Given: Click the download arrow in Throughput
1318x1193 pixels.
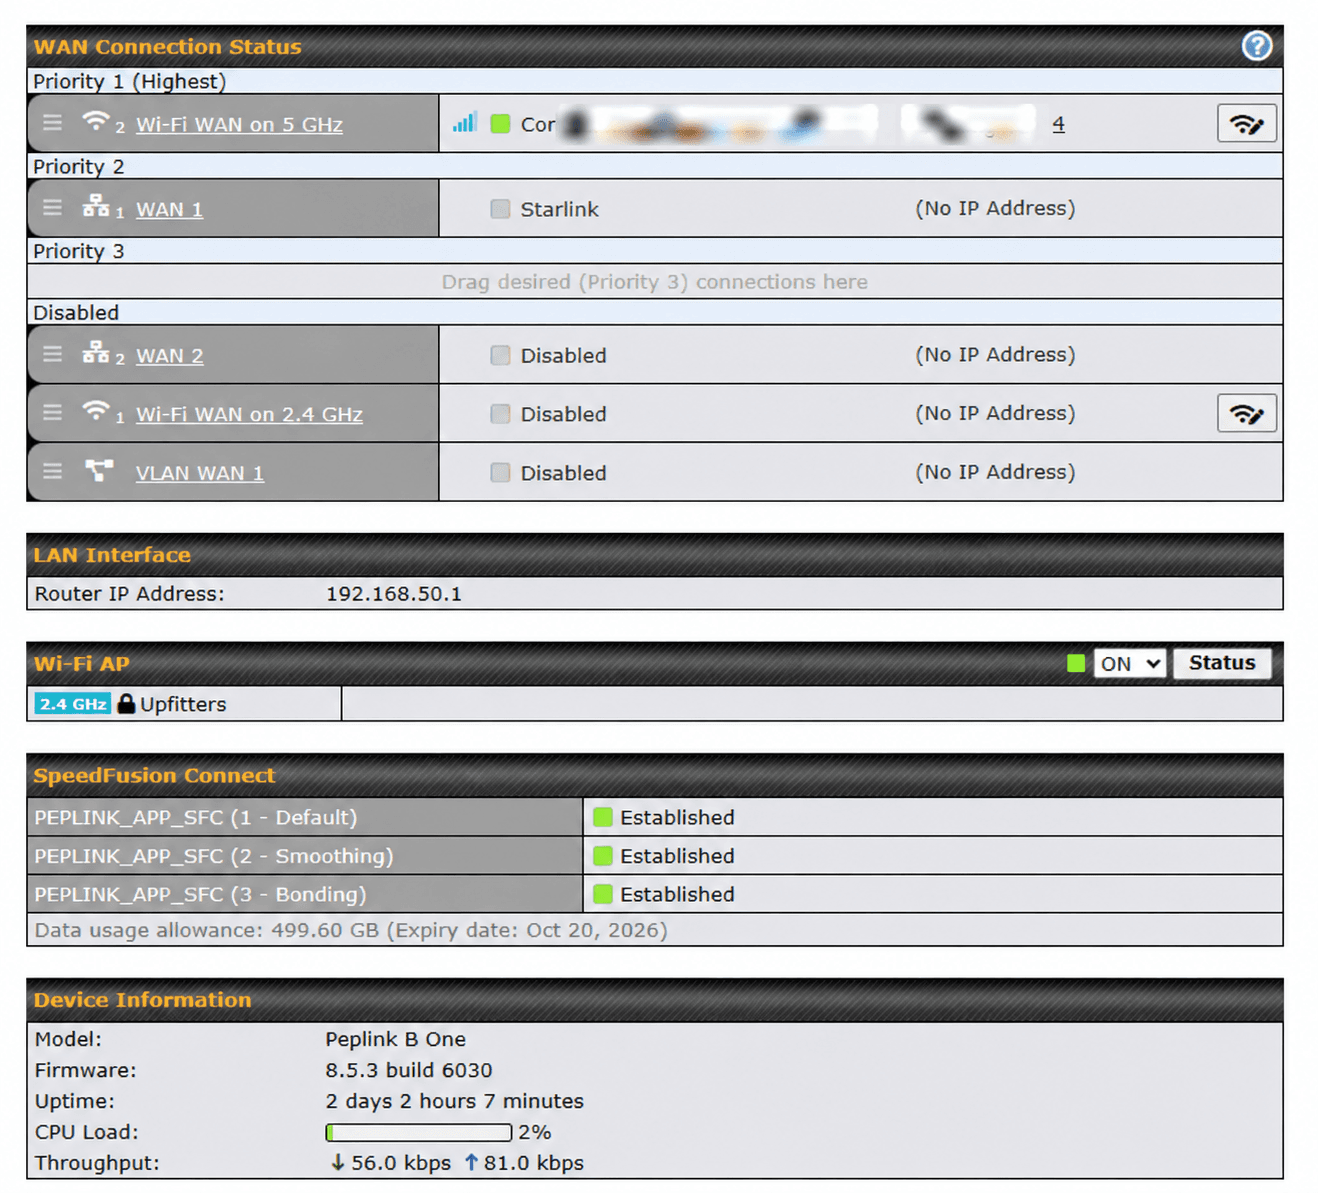Looking at the screenshot, I should [338, 1162].
